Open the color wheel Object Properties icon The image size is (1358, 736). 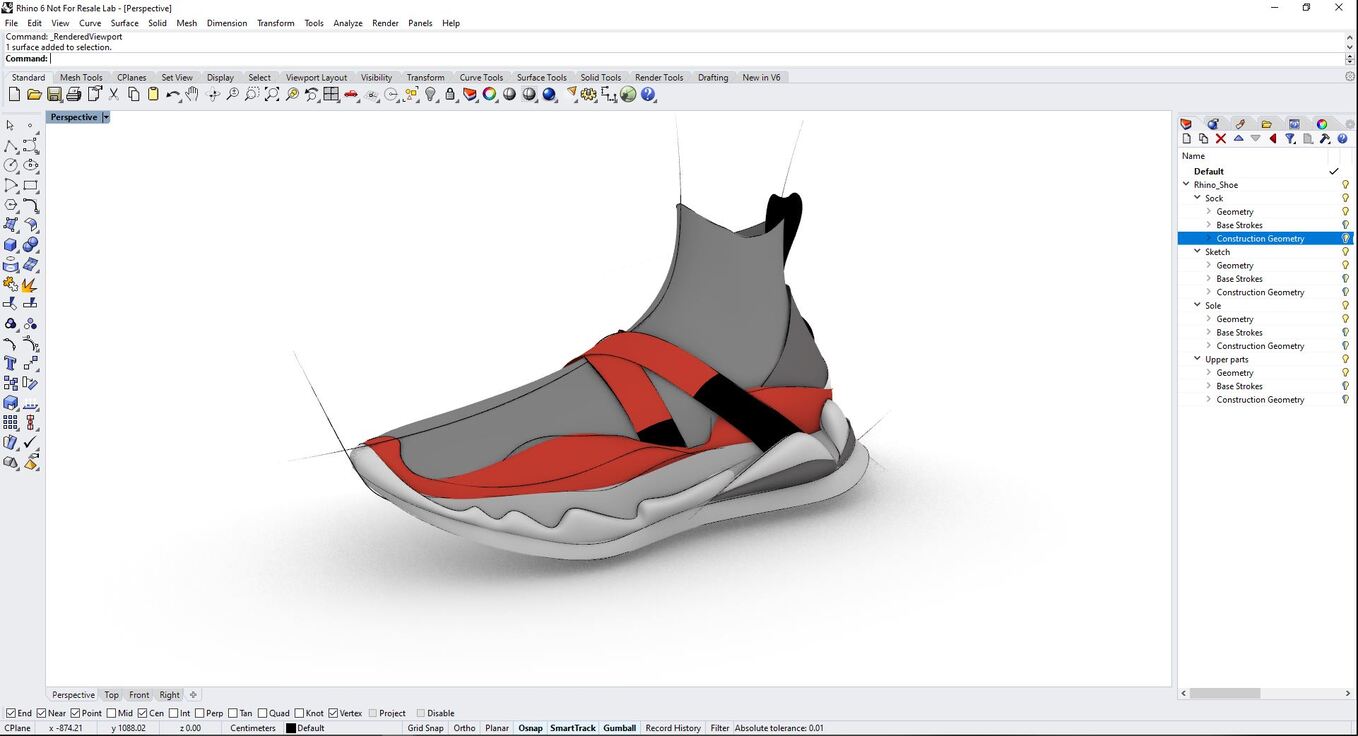489,94
